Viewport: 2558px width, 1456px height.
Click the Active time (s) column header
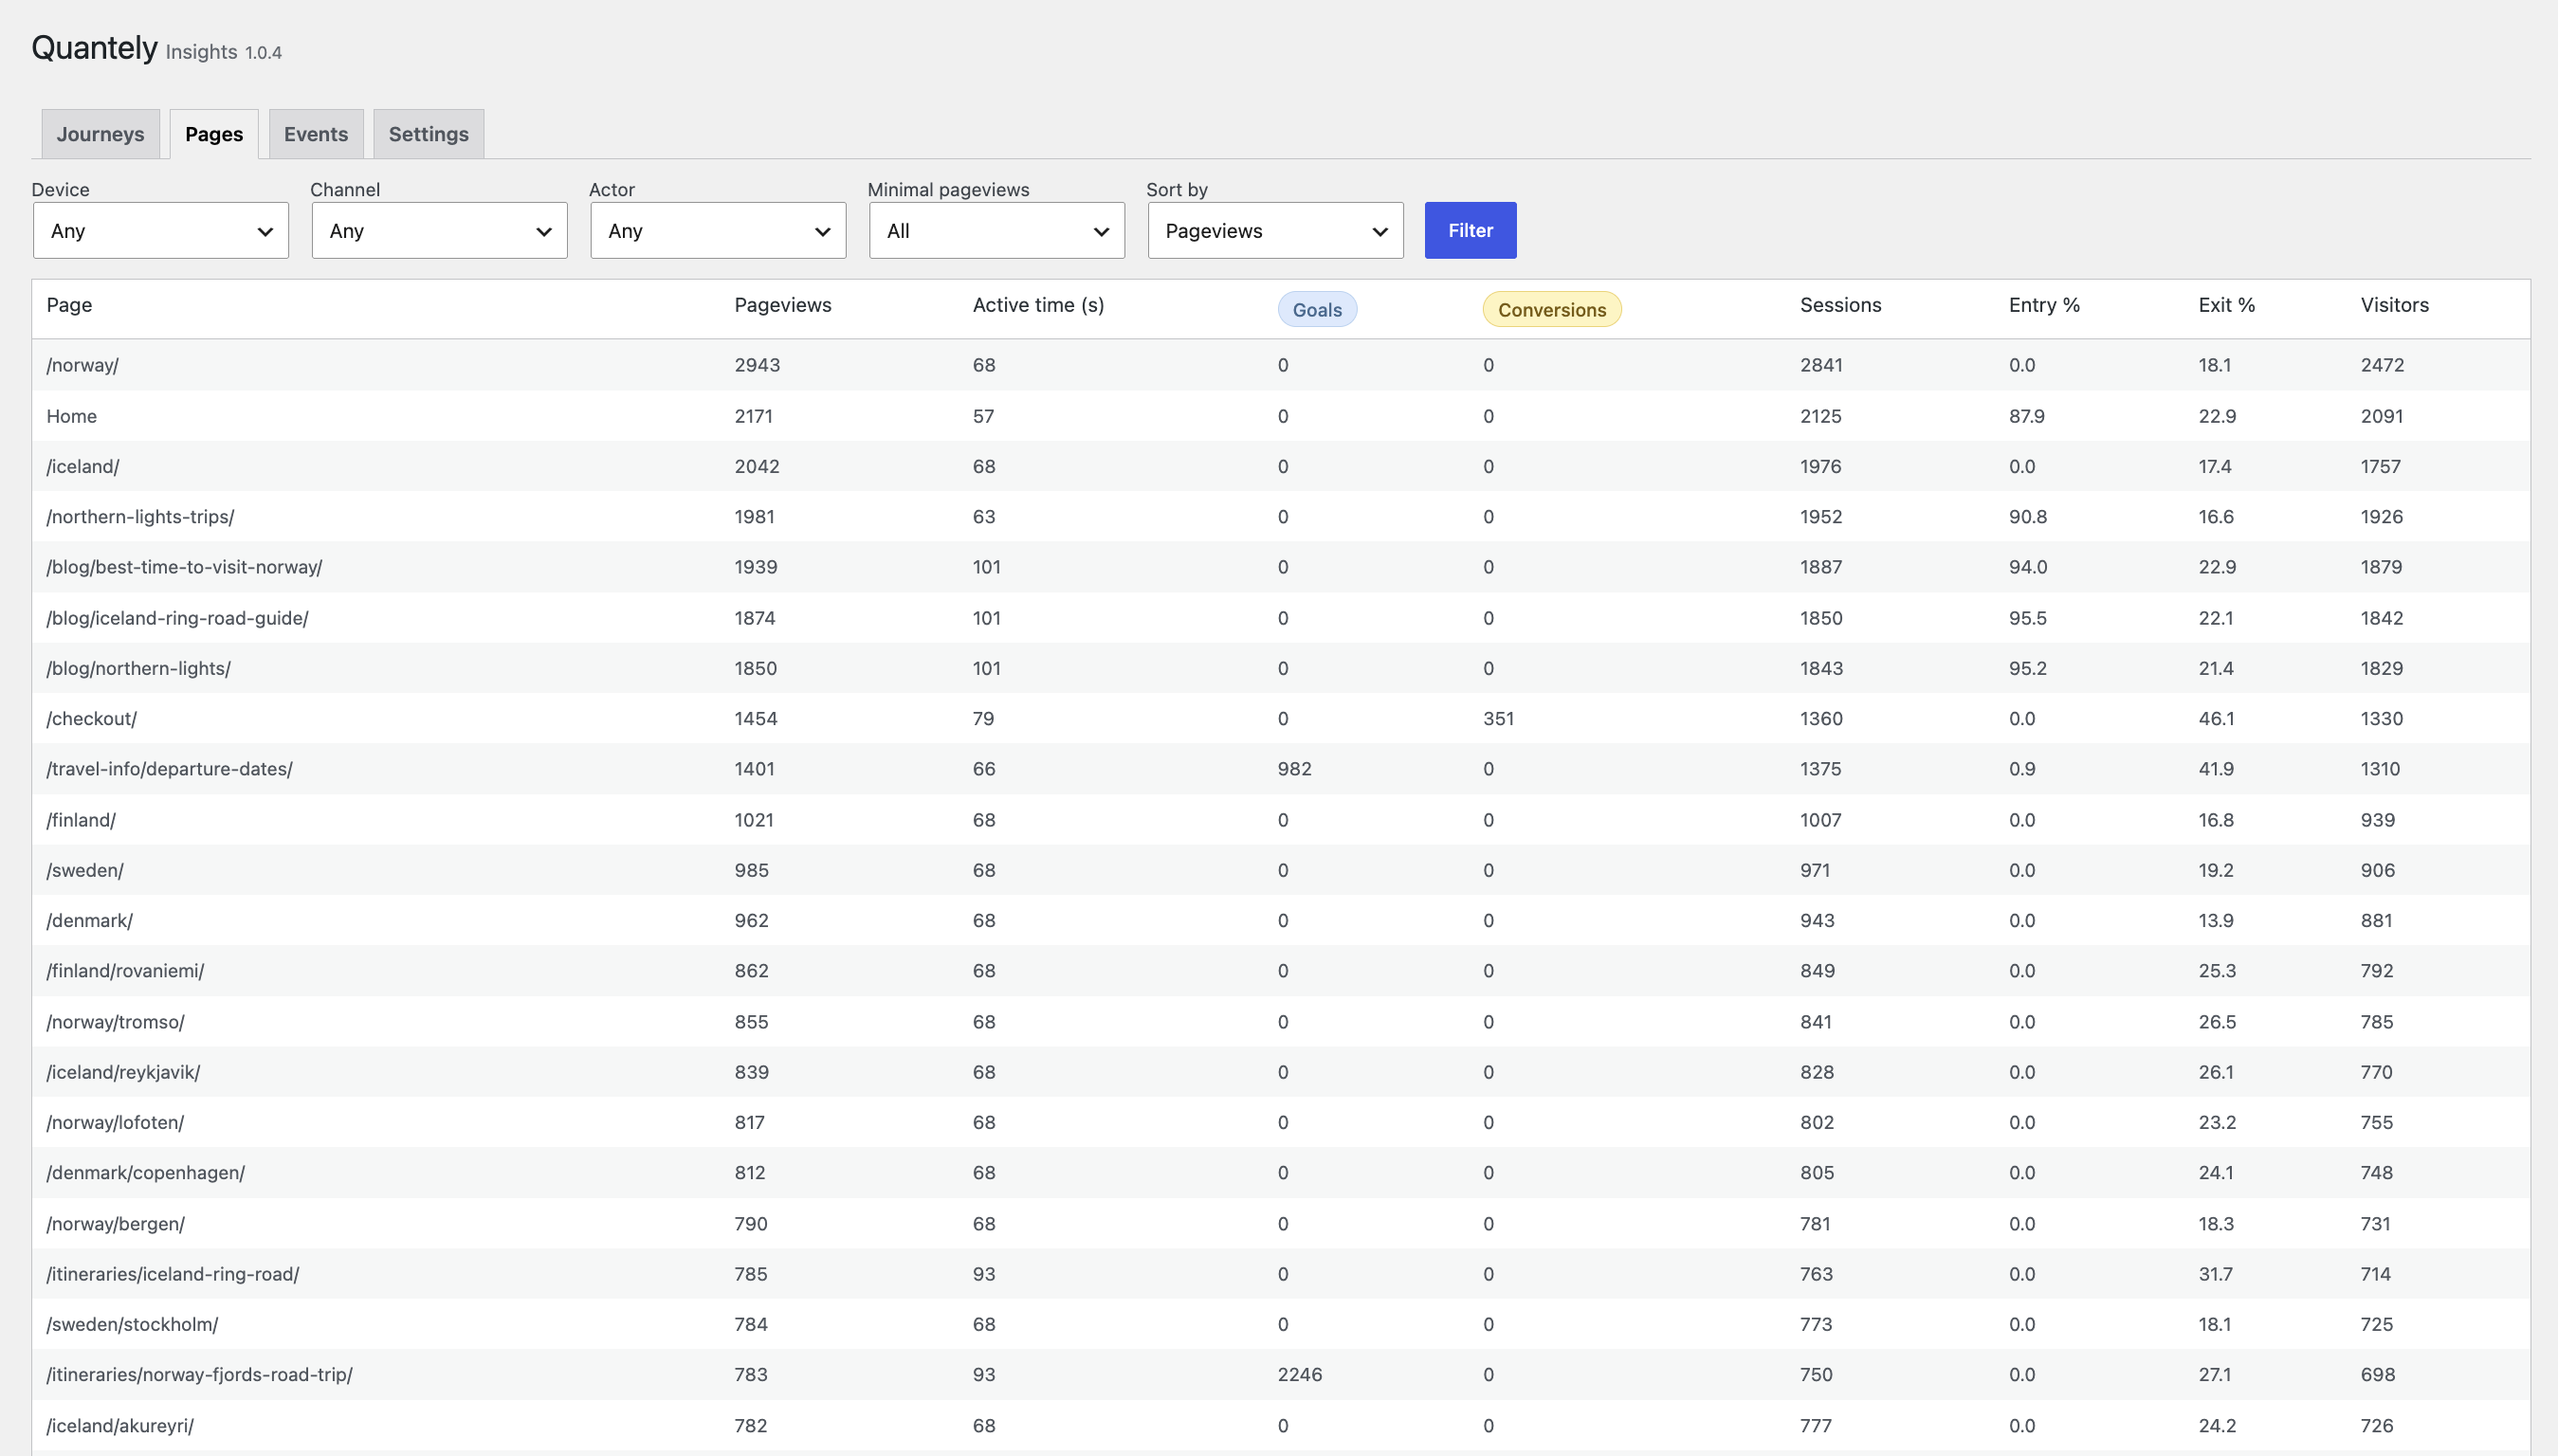[1038, 305]
